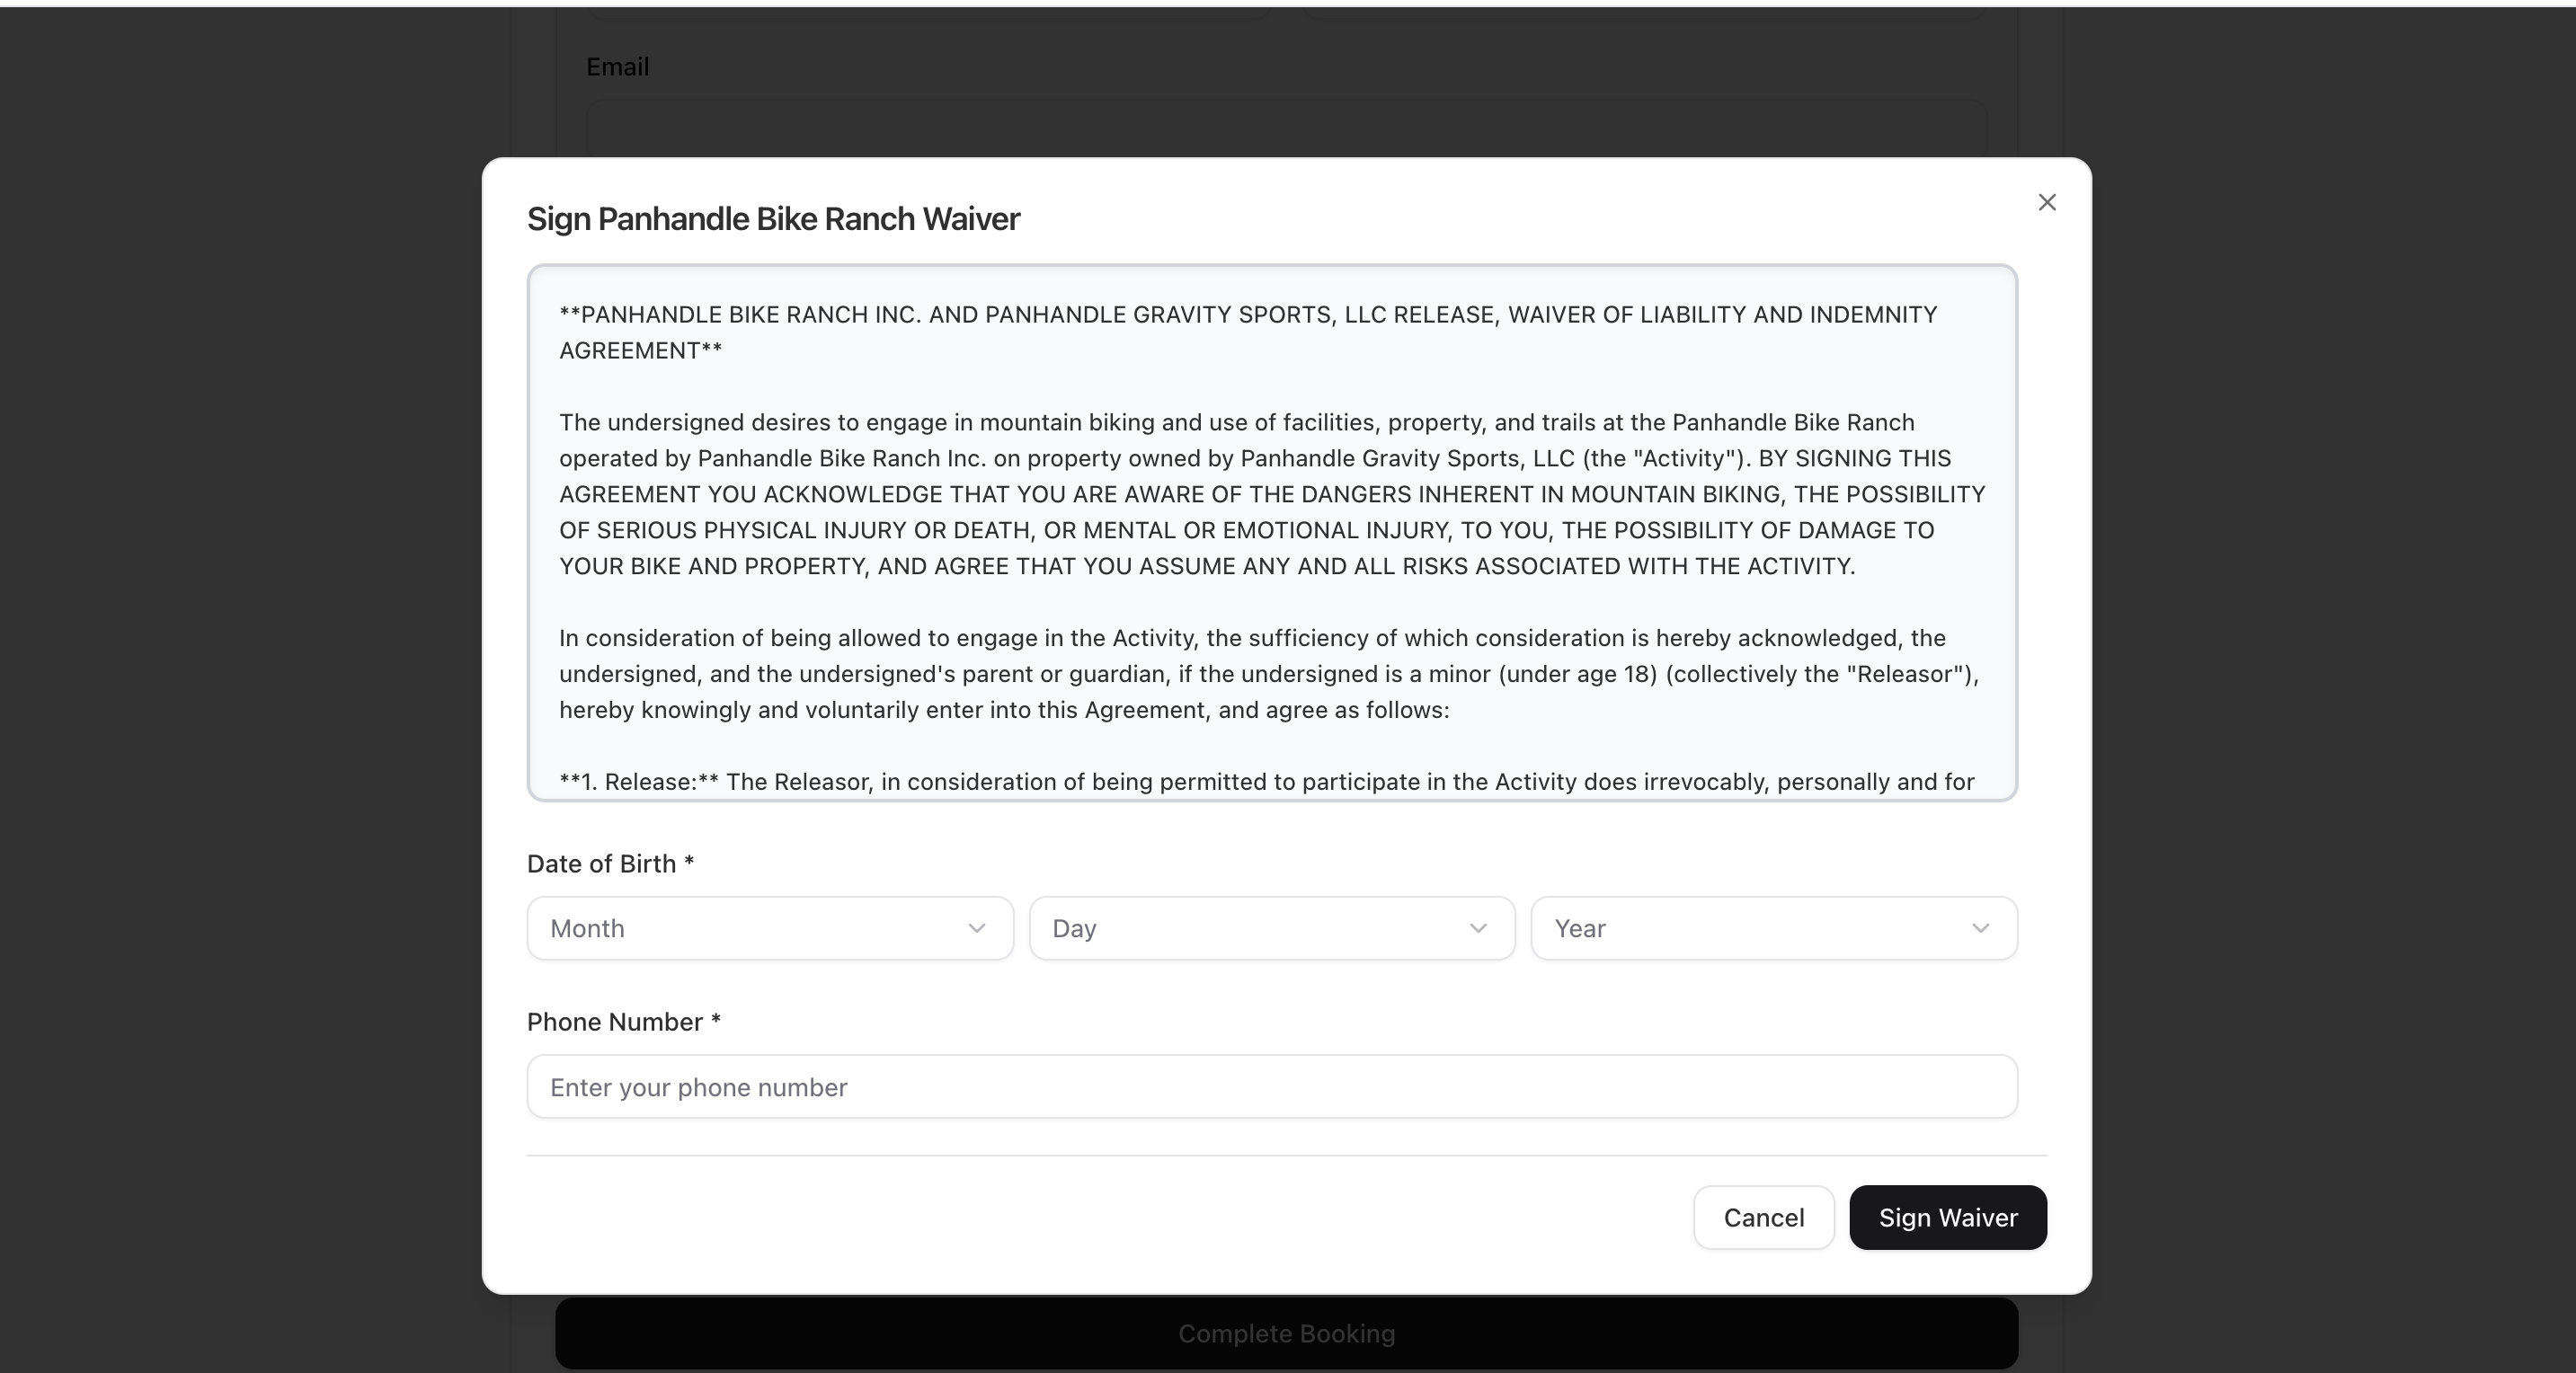Screen dimensions: 2576x1373
Task: Click Cancel to dismiss the waiver
Action: [1763, 1217]
